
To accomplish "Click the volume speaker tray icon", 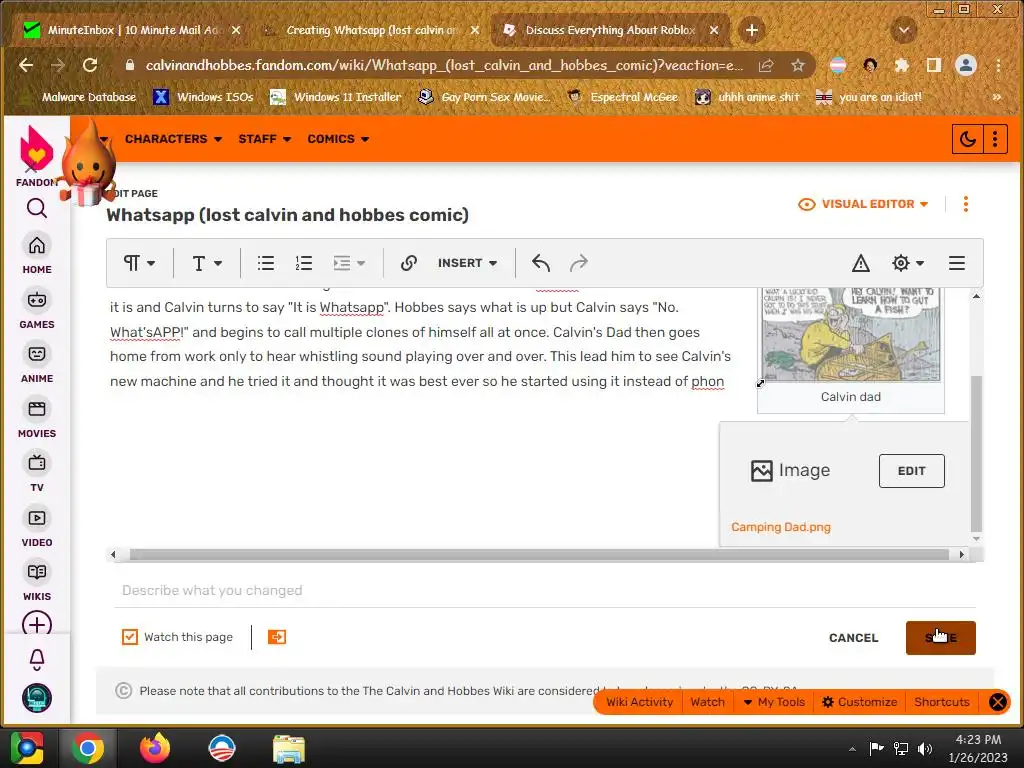I will [925, 748].
